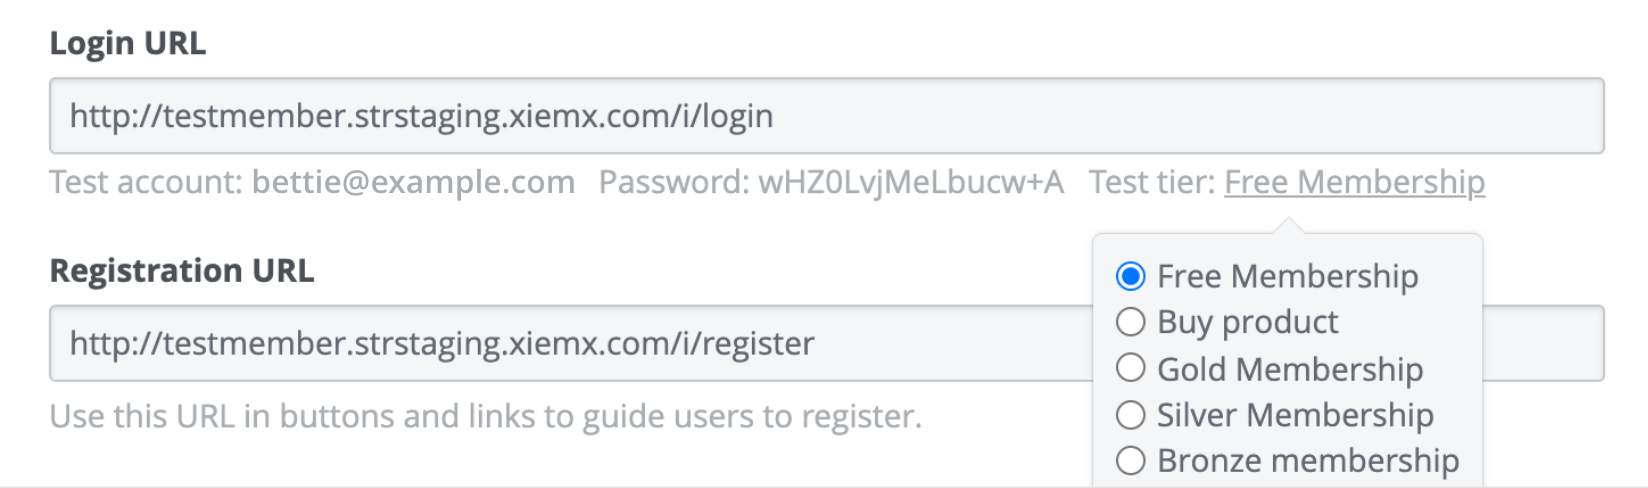Select the Free Membership radio button

click(x=1130, y=276)
